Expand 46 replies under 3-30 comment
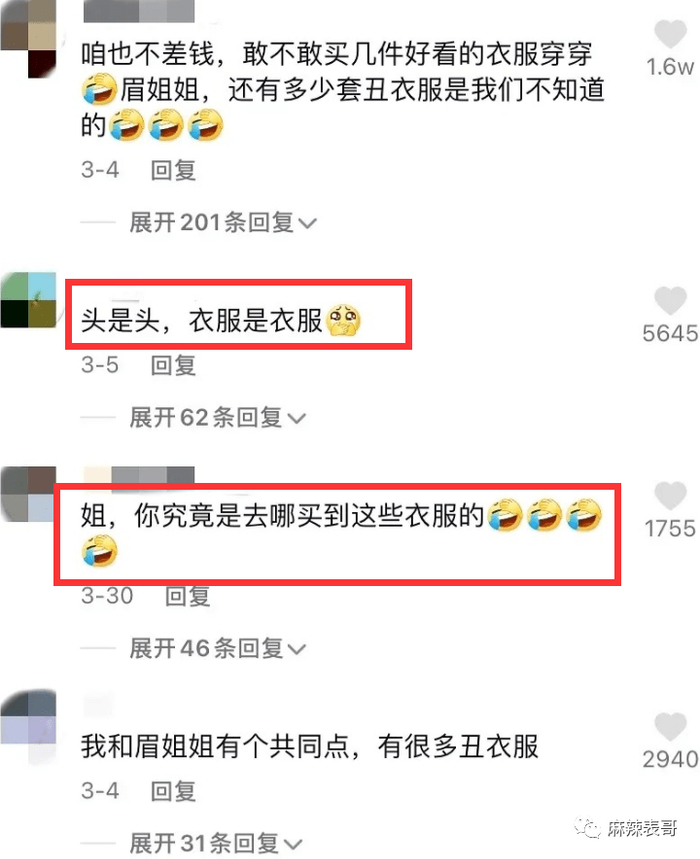Viewport: 700px width, 859px height. [x=217, y=648]
